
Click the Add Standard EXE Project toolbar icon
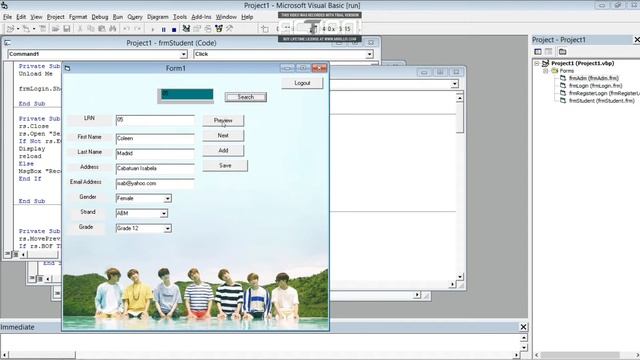click(10, 29)
